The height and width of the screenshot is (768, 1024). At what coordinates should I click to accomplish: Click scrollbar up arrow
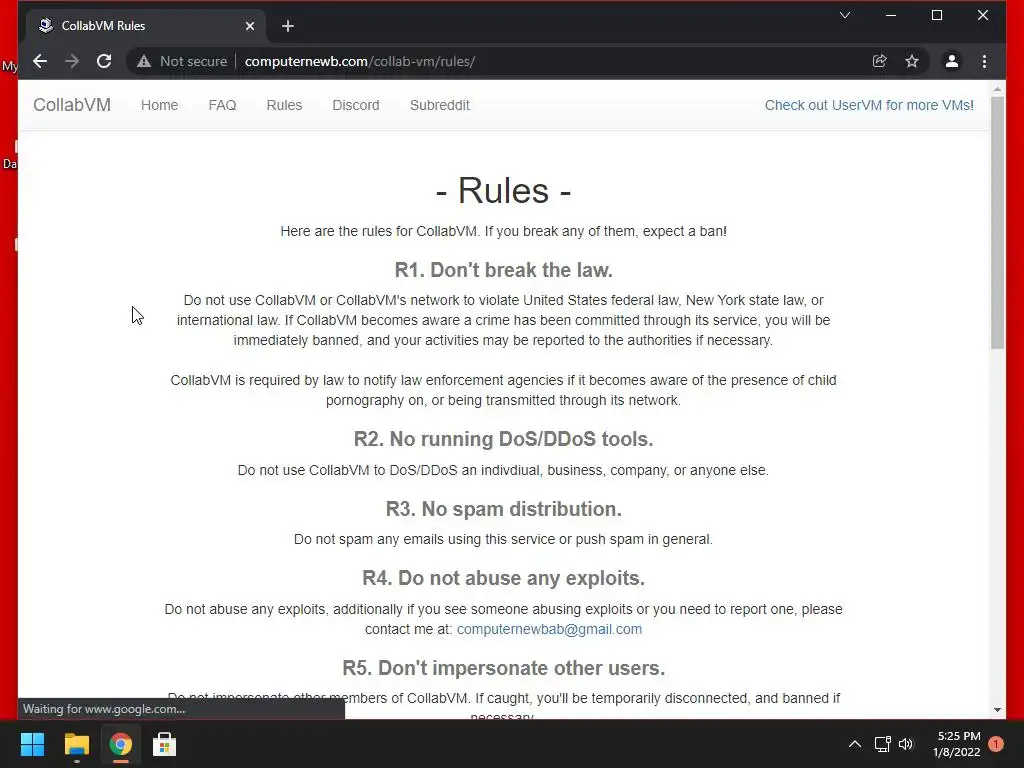coord(997,88)
